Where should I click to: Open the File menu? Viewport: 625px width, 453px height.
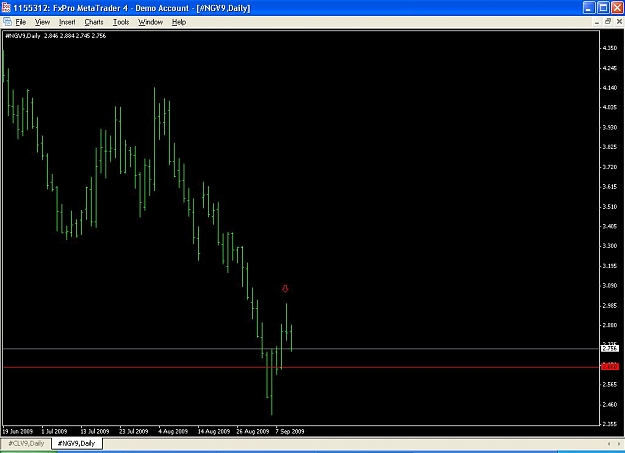point(21,22)
